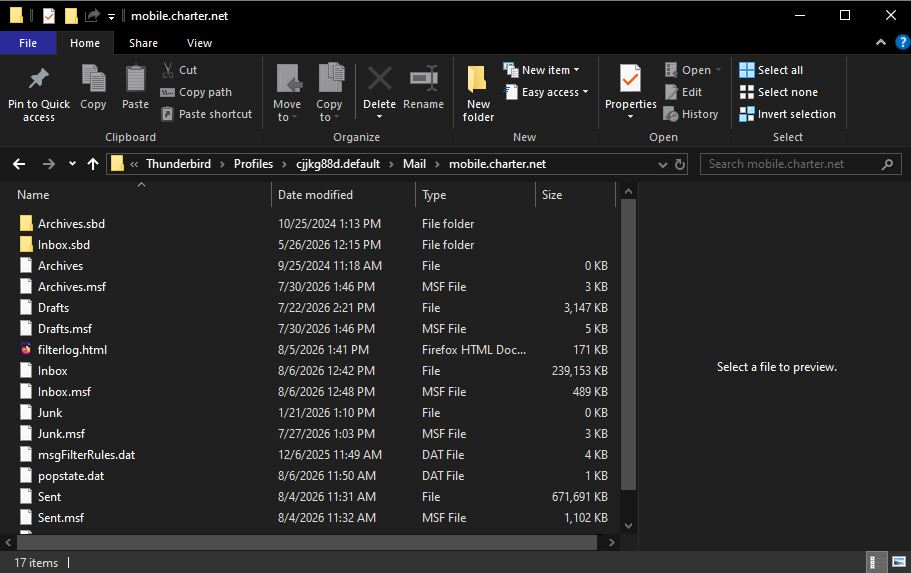Image resolution: width=911 pixels, height=573 pixels.
Task: Open Explorer Help question mark
Action: tap(902, 42)
